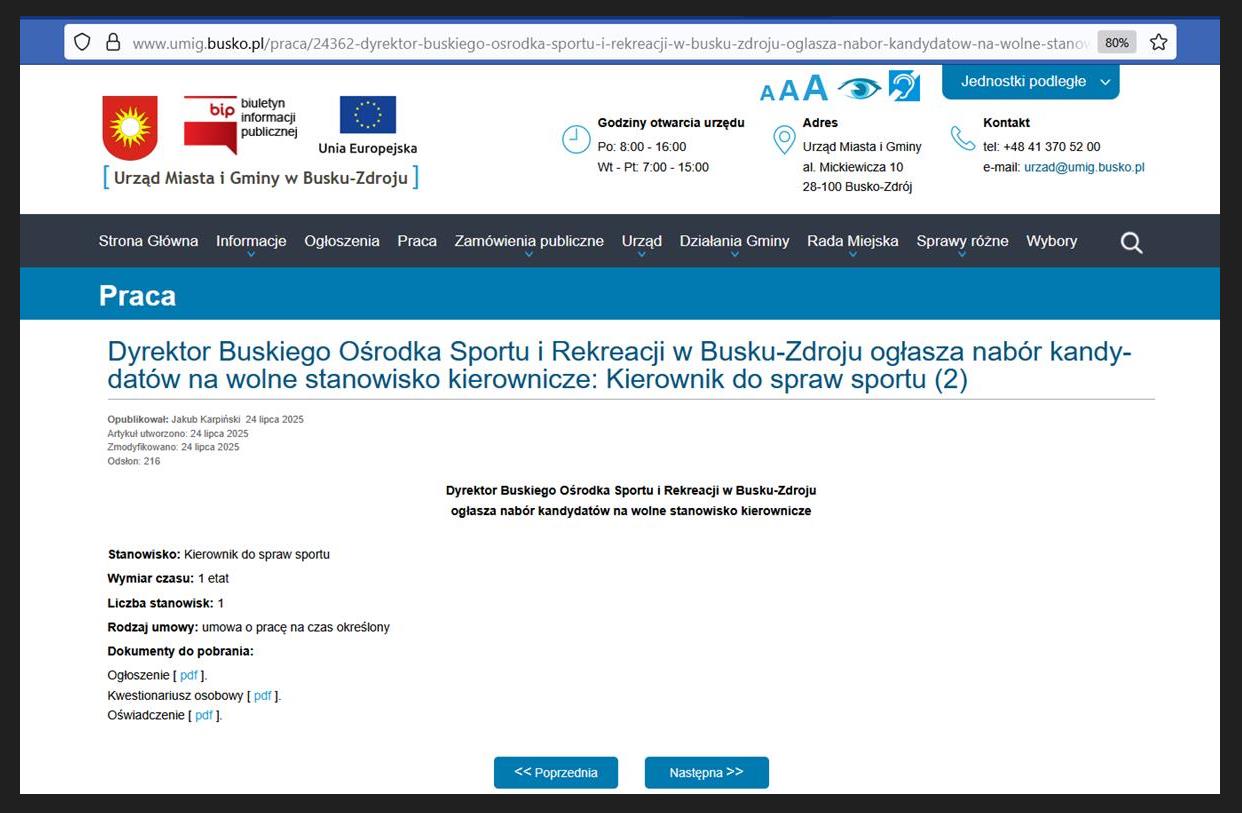Screen dimensions: 1242x813
Task: Bookmark this page with the star icon
Action: 1158,42
